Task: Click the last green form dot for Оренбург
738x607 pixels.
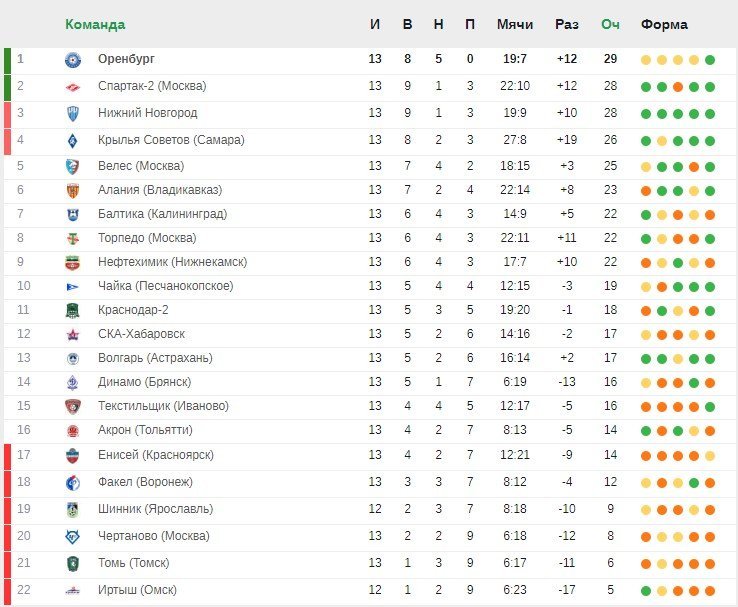Action: coord(710,60)
